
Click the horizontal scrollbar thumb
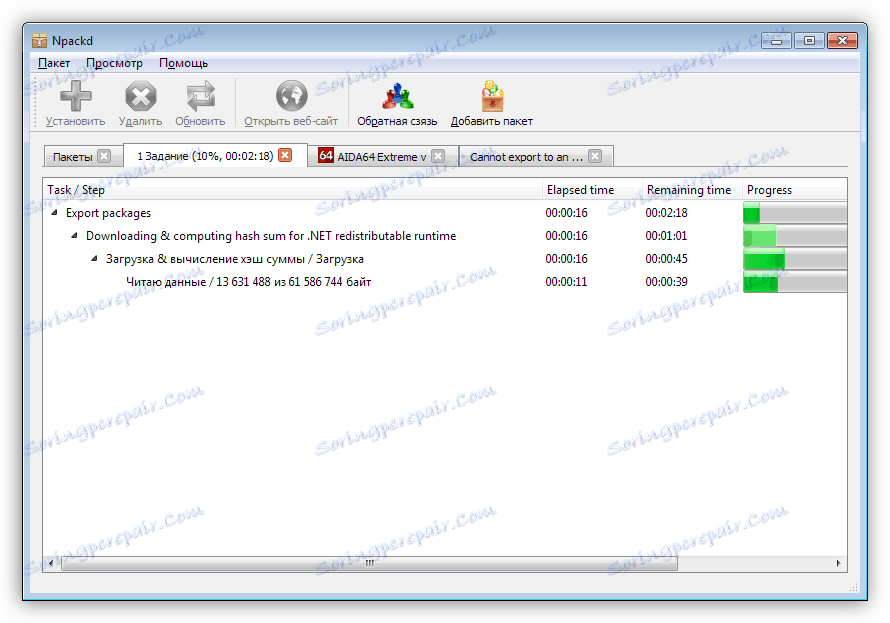coord(370,563)
